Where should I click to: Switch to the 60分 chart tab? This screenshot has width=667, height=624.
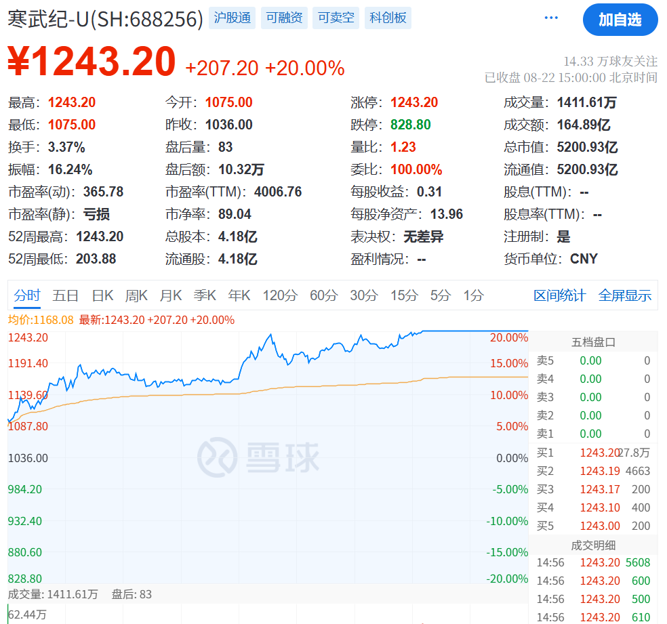tap(324, 295)
